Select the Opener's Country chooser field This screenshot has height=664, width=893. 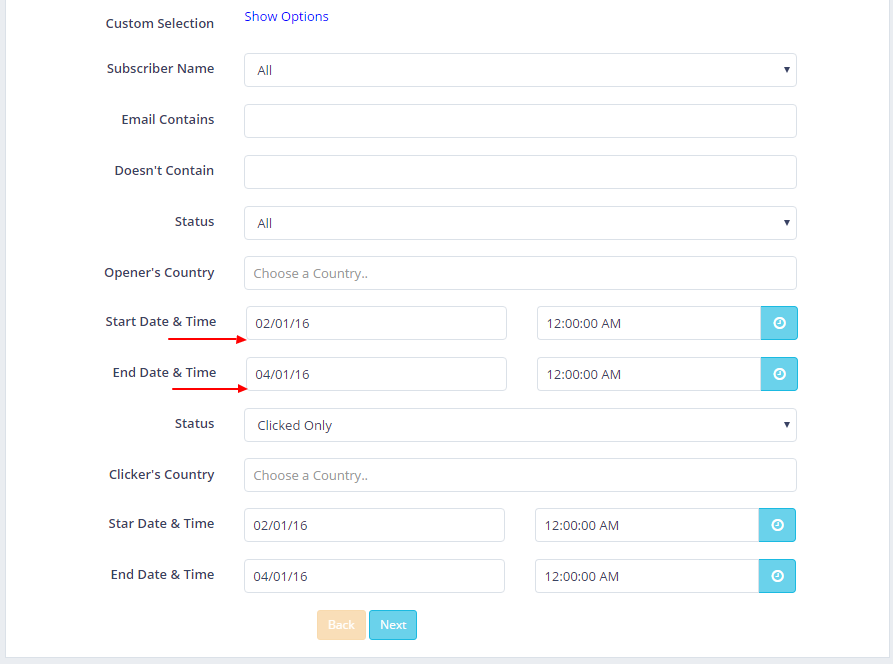pyautogui.click(x=520, y=273)
